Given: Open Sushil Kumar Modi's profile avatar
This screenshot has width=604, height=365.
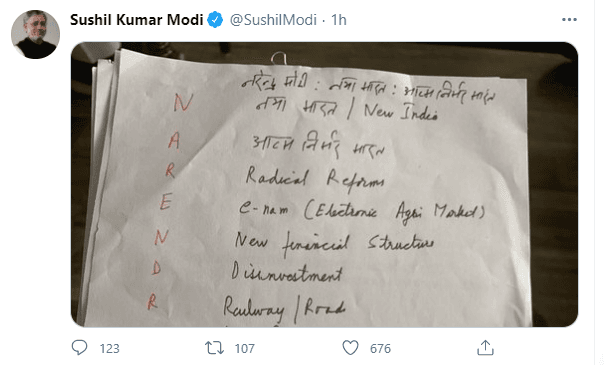Looking at the screenshot, I should coord(35,34).
